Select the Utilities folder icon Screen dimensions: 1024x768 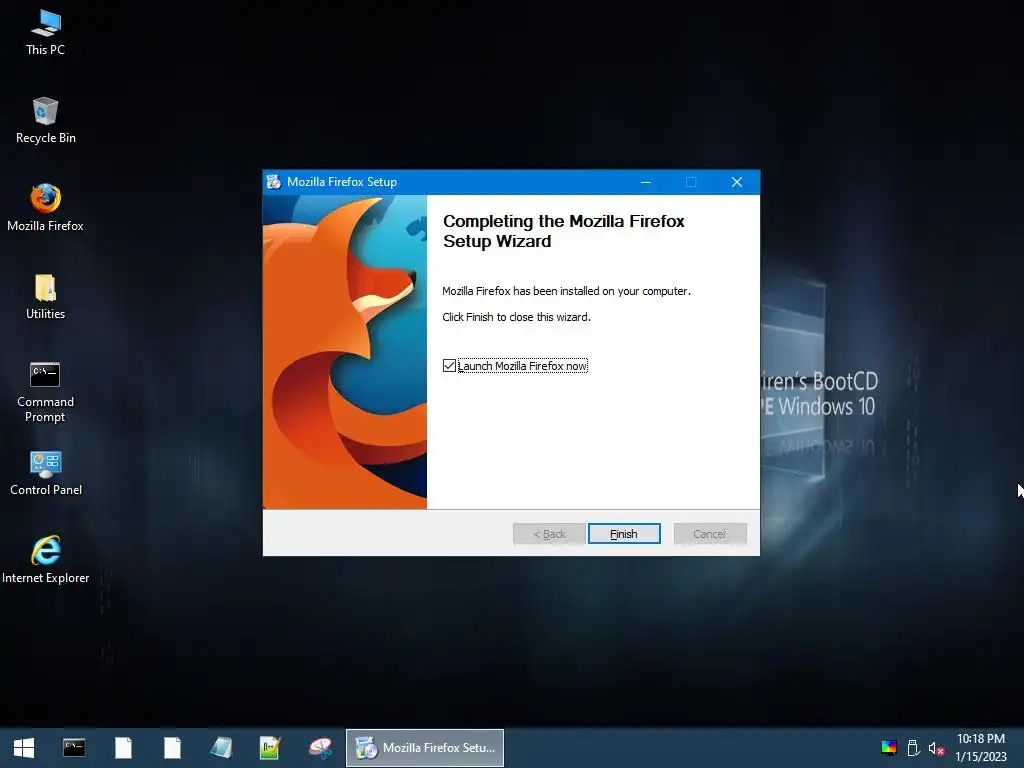pyautogui.click(x=46, y=297)
